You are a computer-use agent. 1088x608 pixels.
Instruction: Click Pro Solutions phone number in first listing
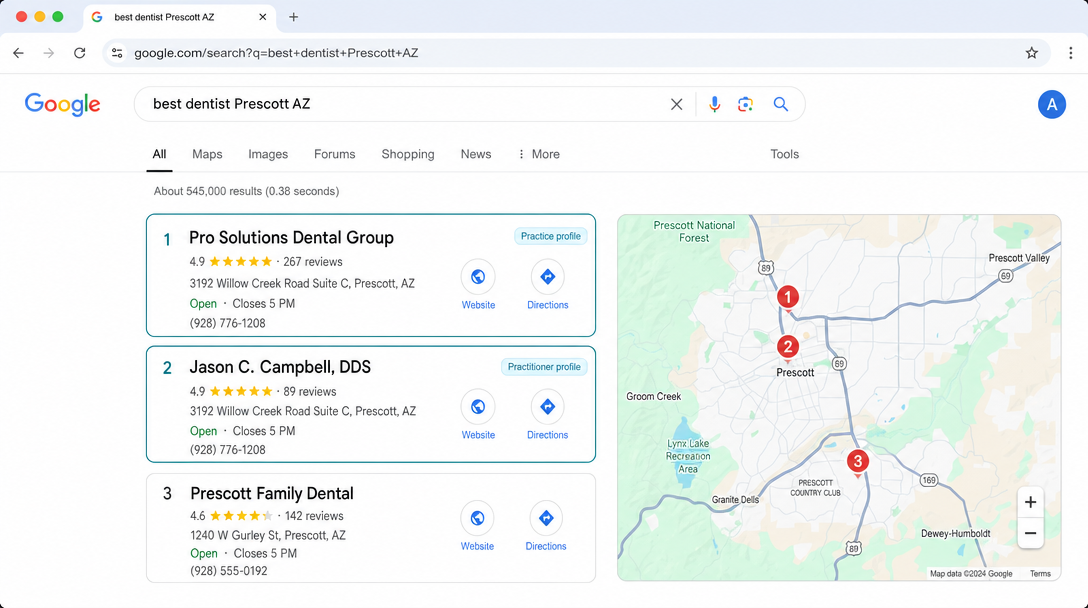coord(228,323)
